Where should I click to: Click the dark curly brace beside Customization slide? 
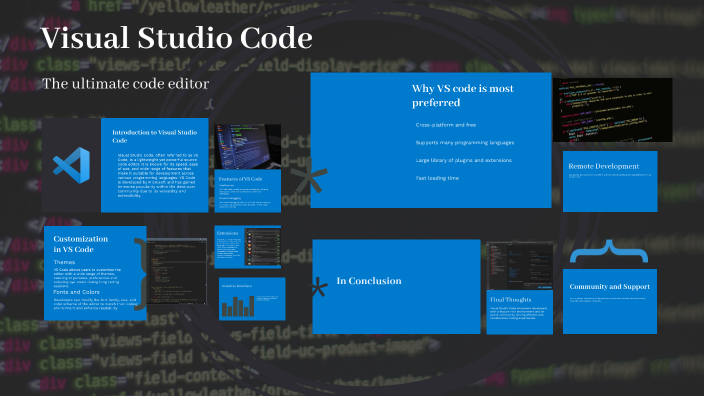click(x=141, y=273)
